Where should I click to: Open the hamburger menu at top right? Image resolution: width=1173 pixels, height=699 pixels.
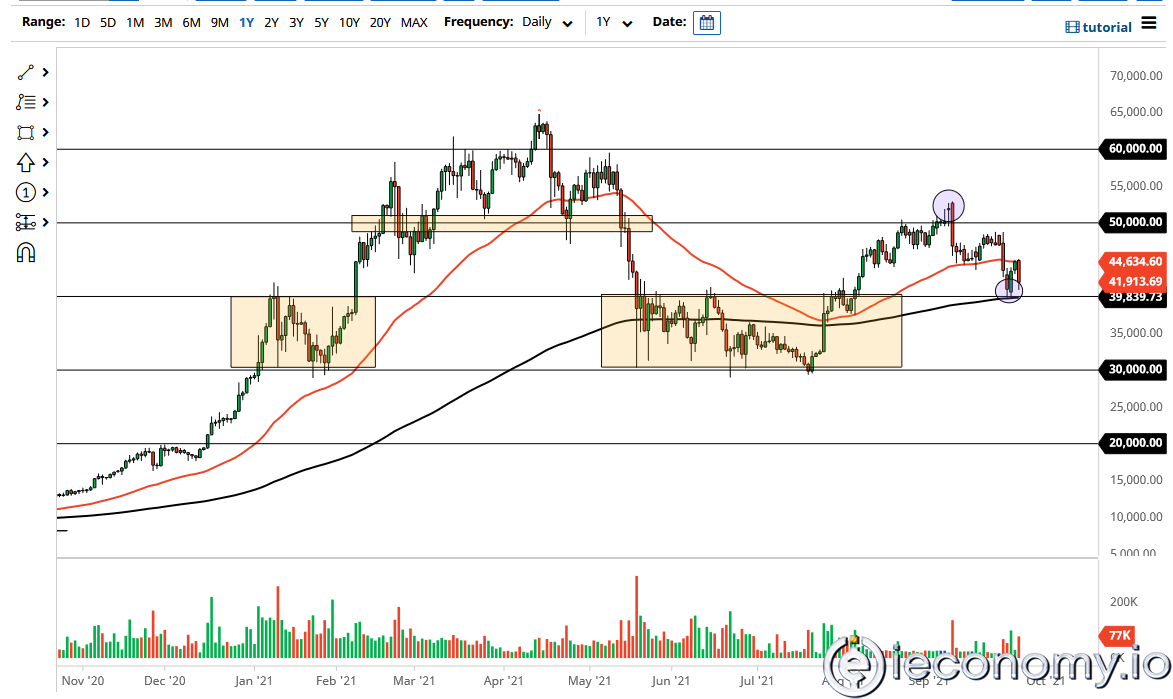[1150, 27]
